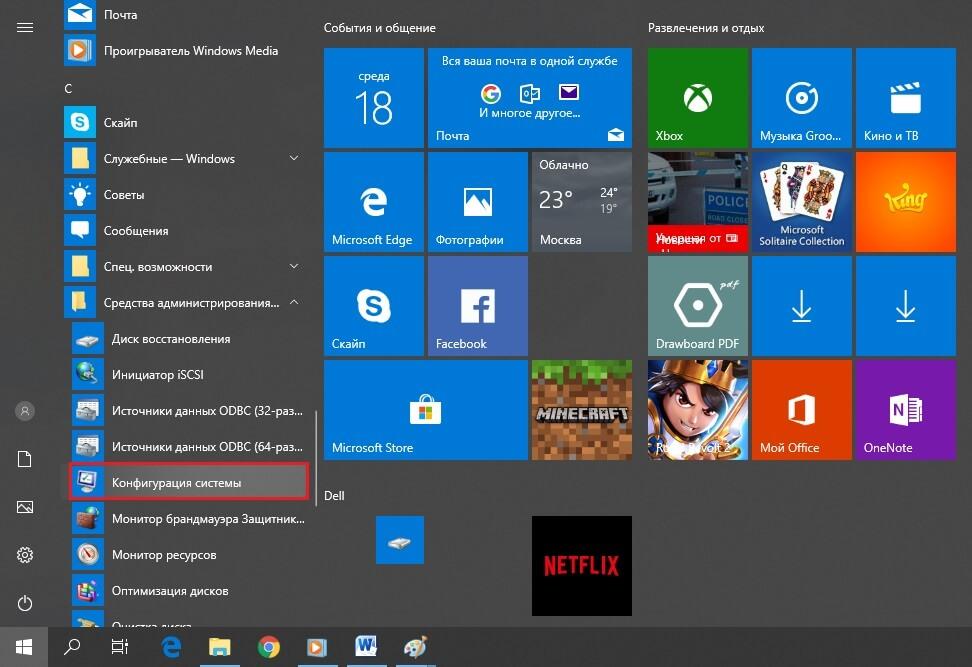Image resolution: width=972 pixels, height=667 pixels.
Task: Open the Netflix tile
Action: coord(582,566)
